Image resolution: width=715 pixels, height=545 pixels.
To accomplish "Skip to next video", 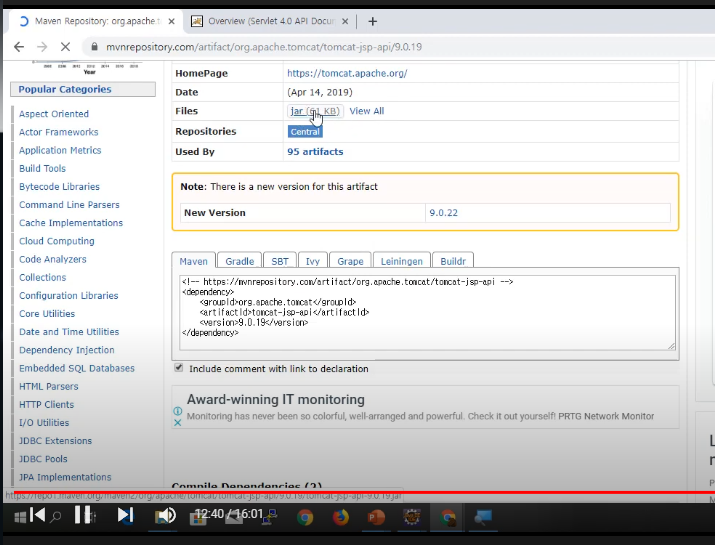I will (x=124, y=515).
